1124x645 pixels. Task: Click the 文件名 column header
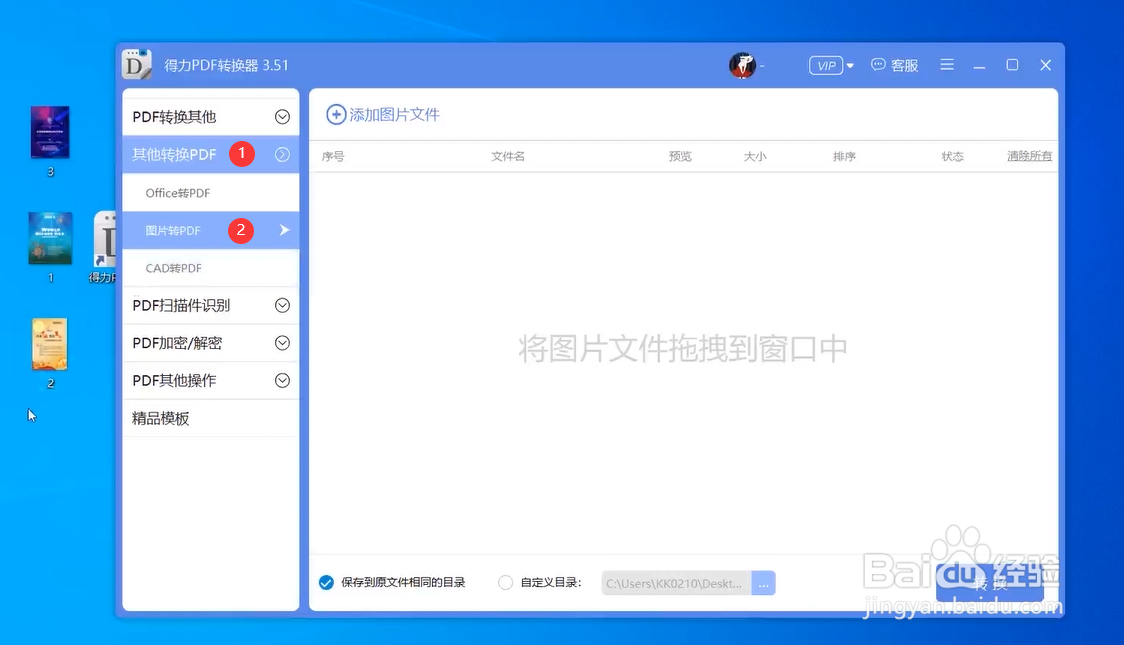pos(508,156)
